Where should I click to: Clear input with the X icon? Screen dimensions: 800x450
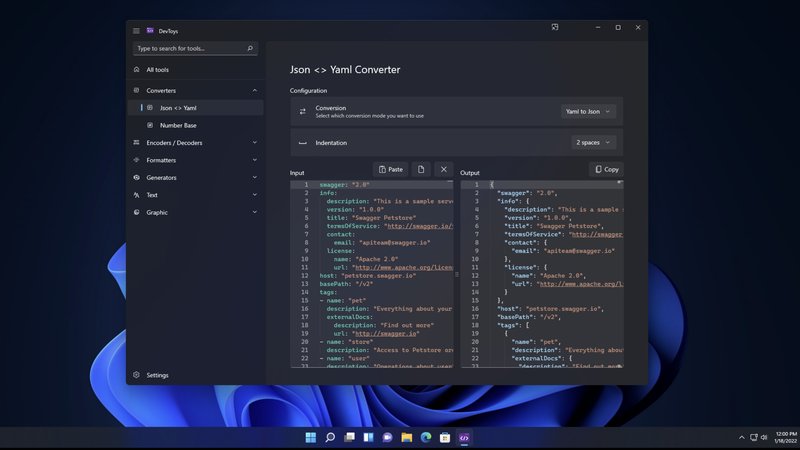pos(443,169)
